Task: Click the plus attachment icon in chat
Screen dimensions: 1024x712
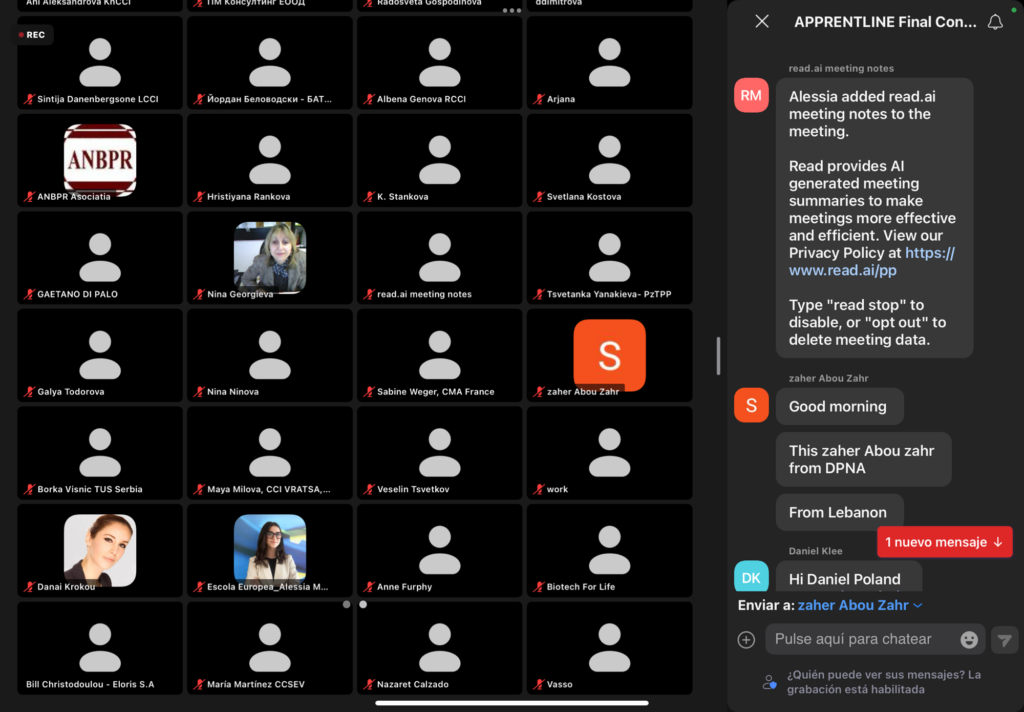Action: point(746,640)
